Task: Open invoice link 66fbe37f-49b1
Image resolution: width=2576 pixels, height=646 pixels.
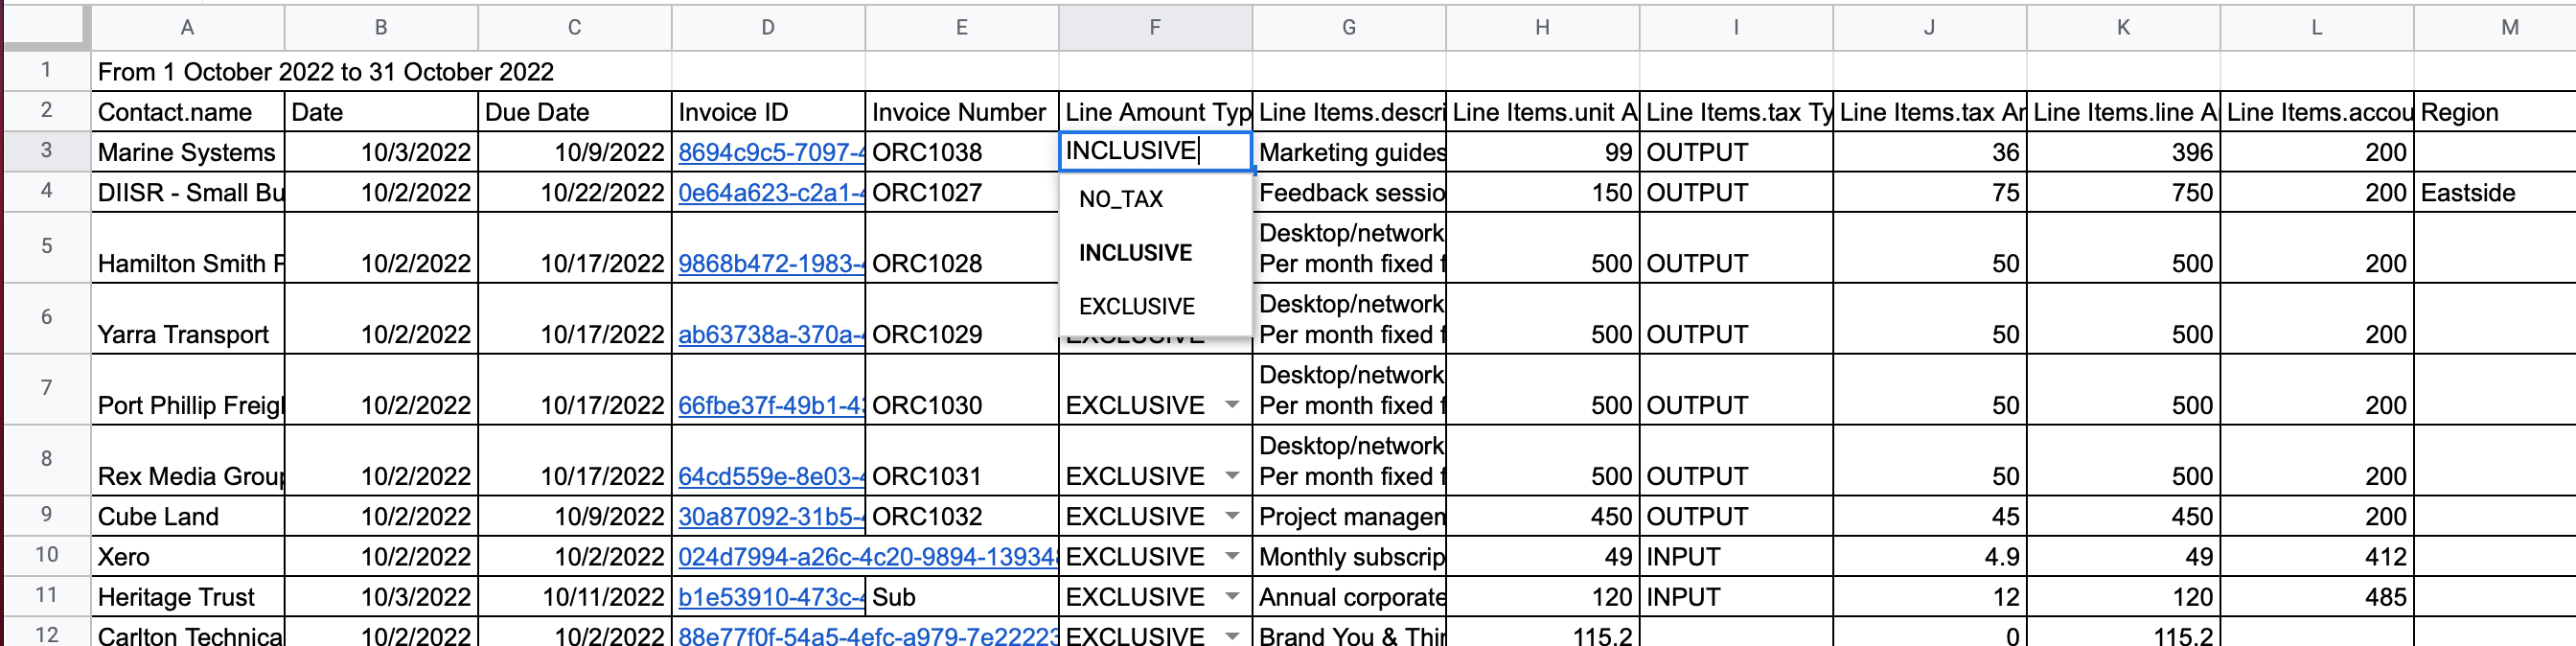Action: (x=771, y=405)
